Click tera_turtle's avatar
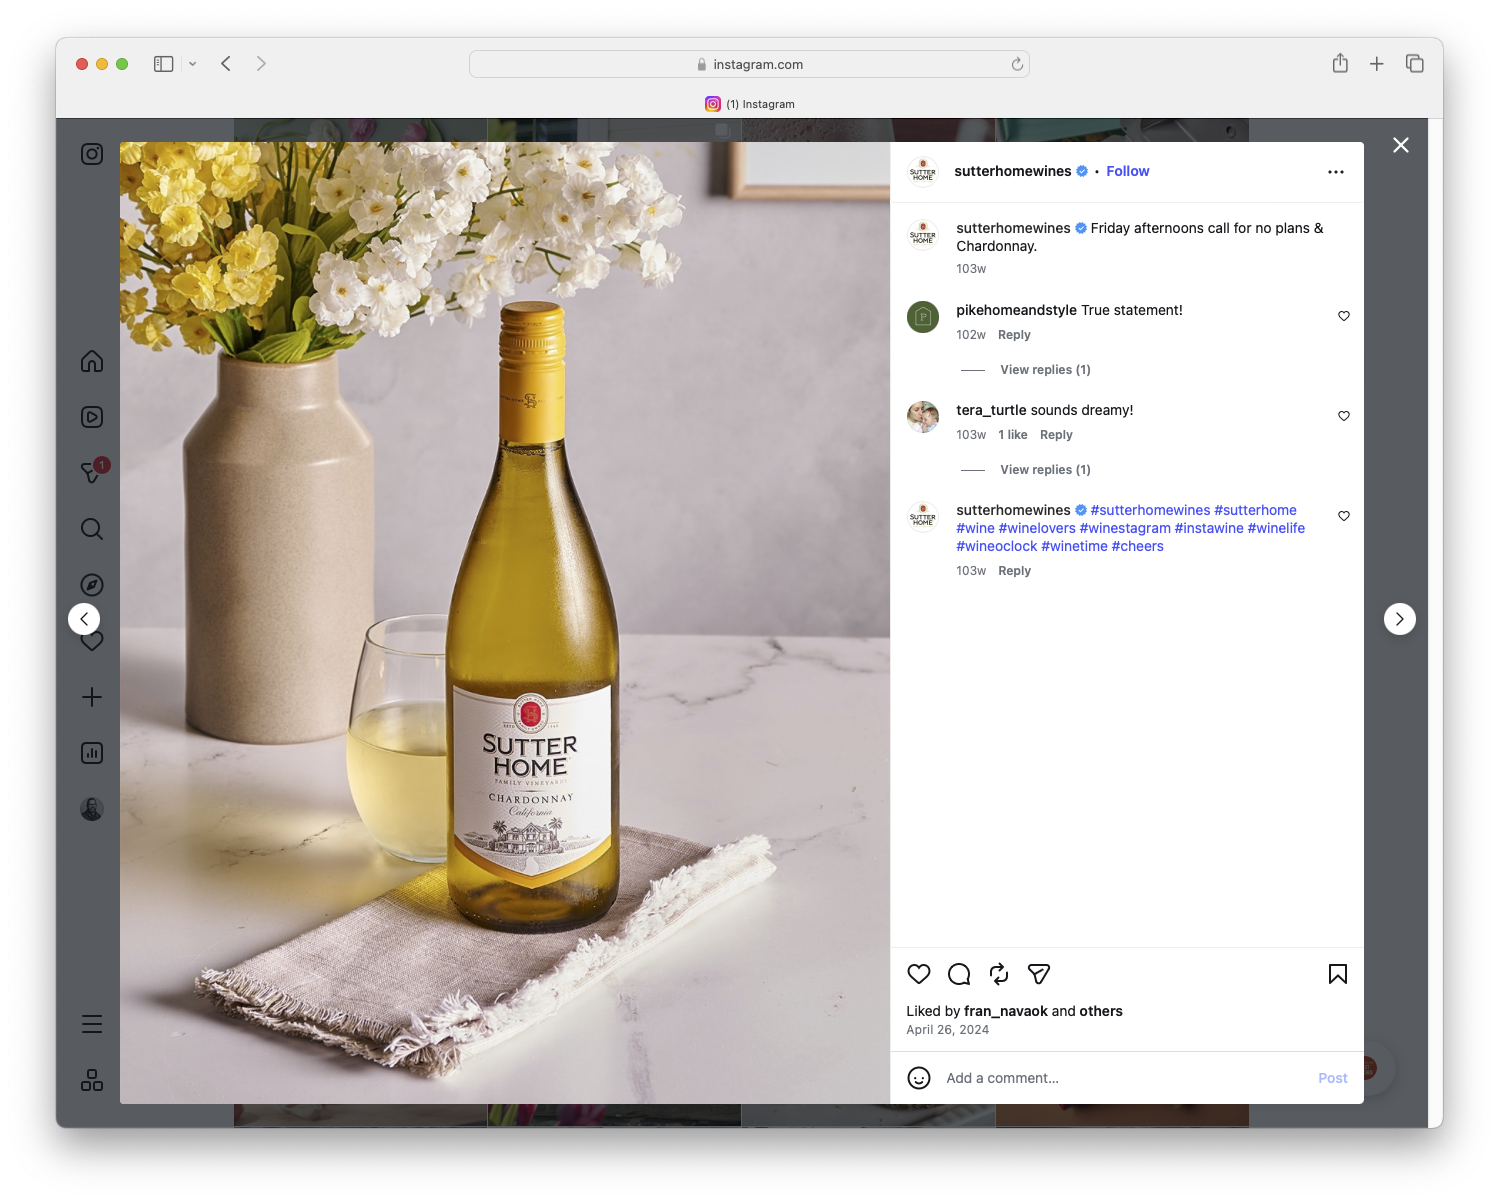This screenshot has height=1202, width=1499. click(x=923, y=417)
